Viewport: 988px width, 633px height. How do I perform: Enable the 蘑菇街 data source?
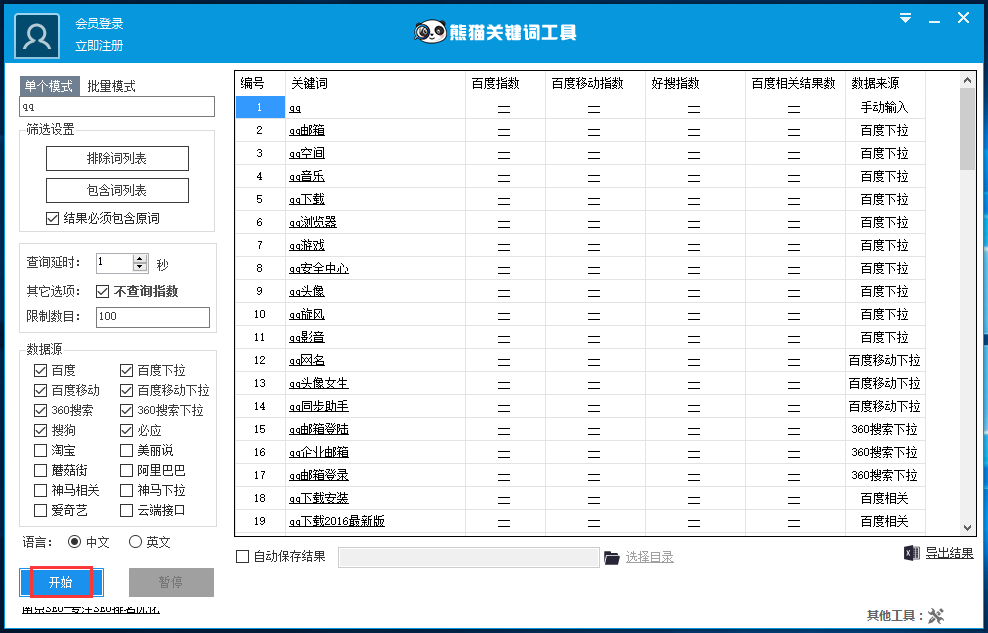tap(40, 470)
